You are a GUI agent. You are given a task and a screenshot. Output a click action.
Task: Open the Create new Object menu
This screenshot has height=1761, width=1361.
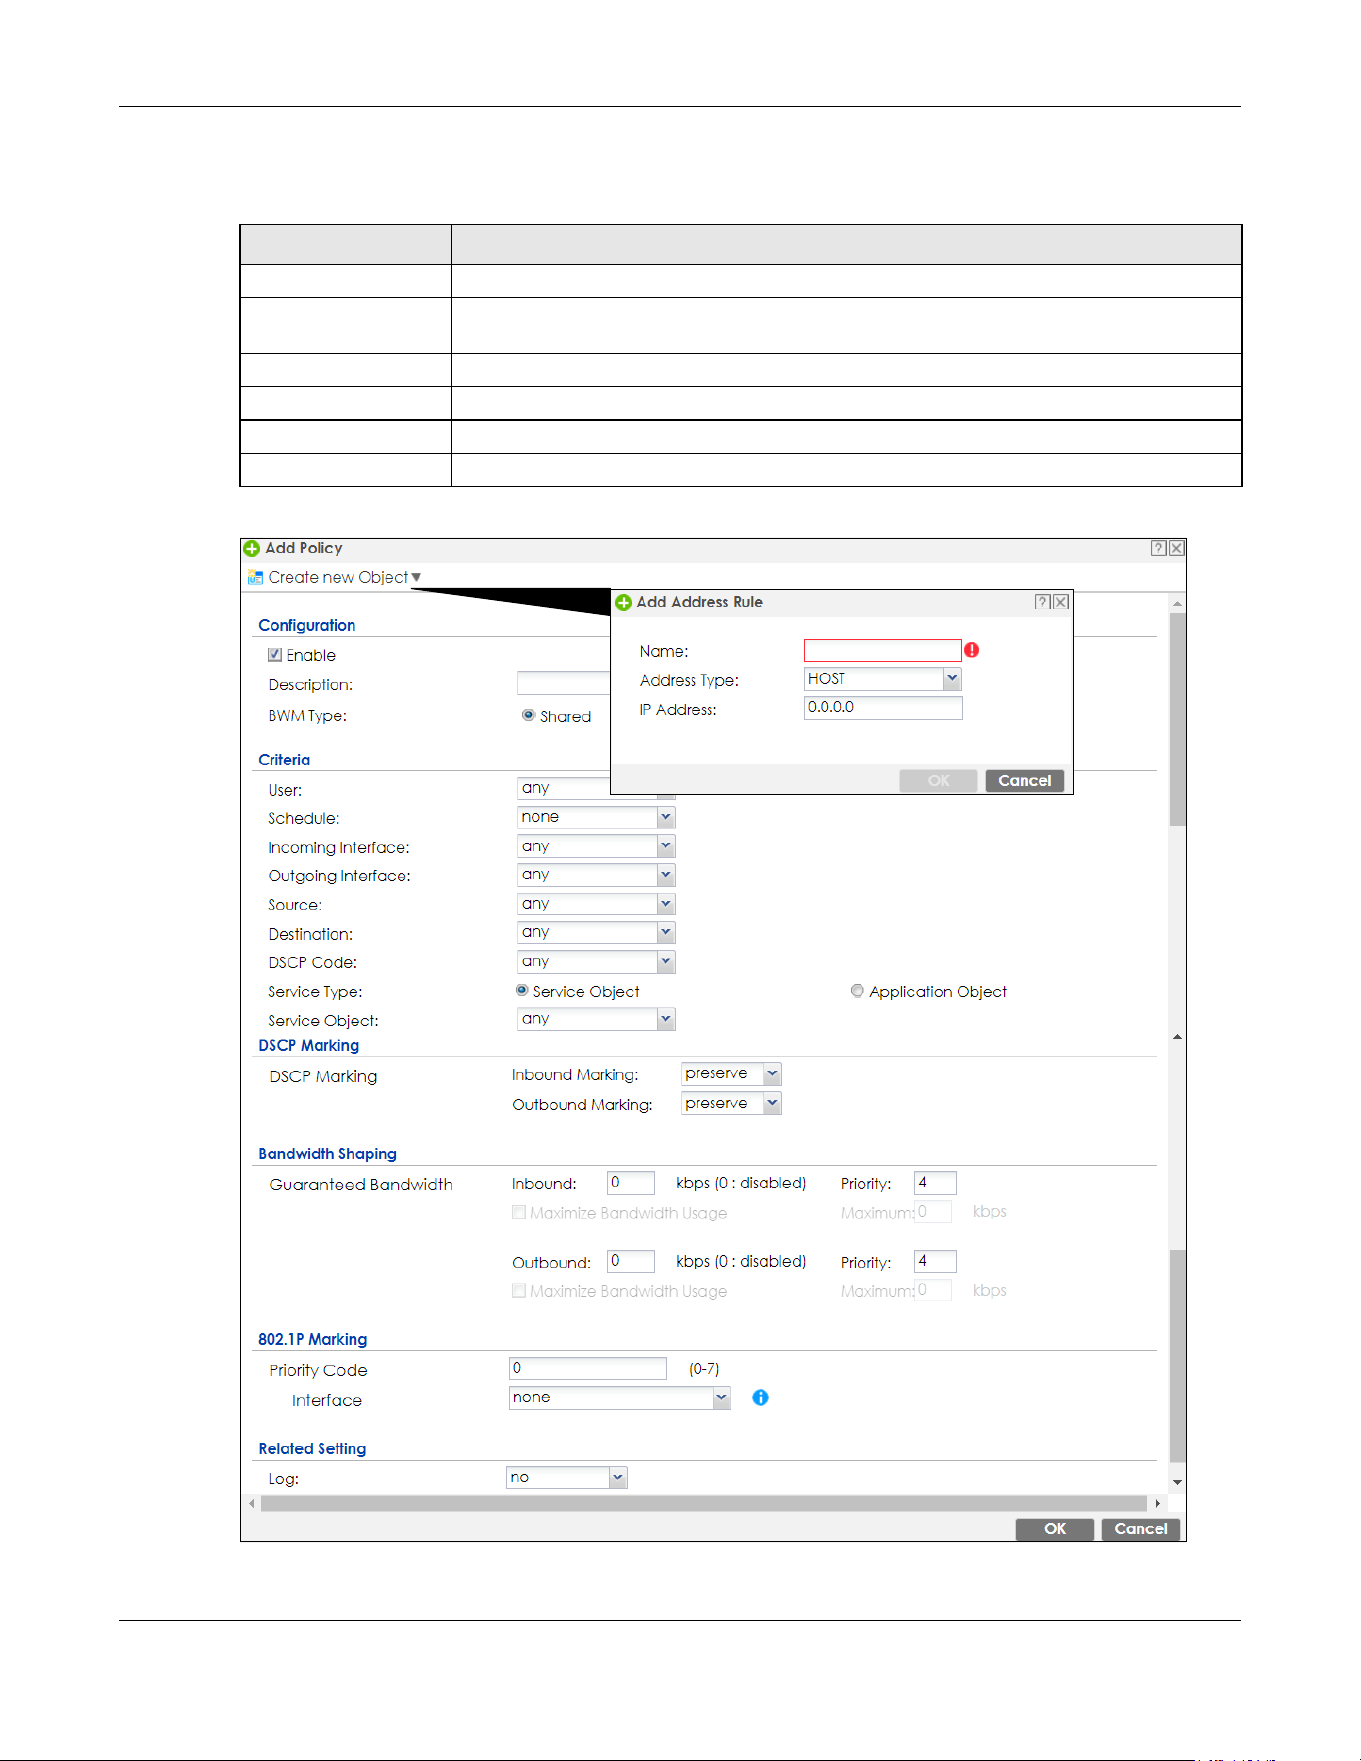click(345, 578)
